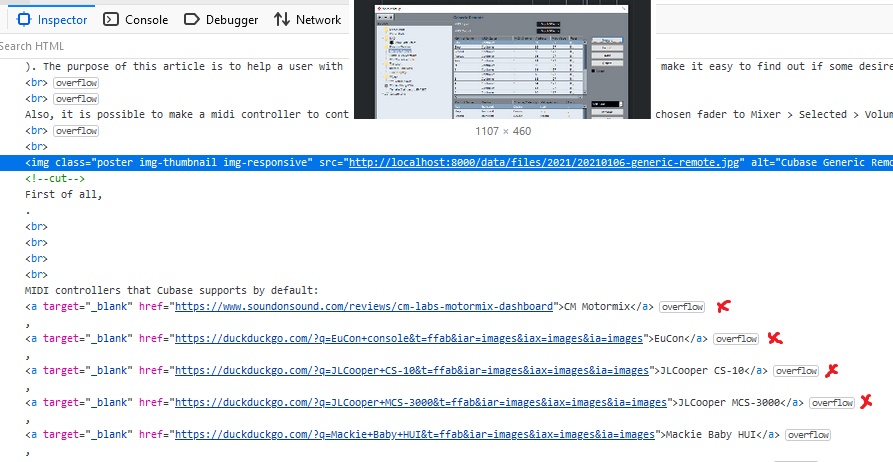Select the '<!--cut-->' comment node
Image resolution: width=893 pixels, height=462 pixels.
click(x=55, y=178)
